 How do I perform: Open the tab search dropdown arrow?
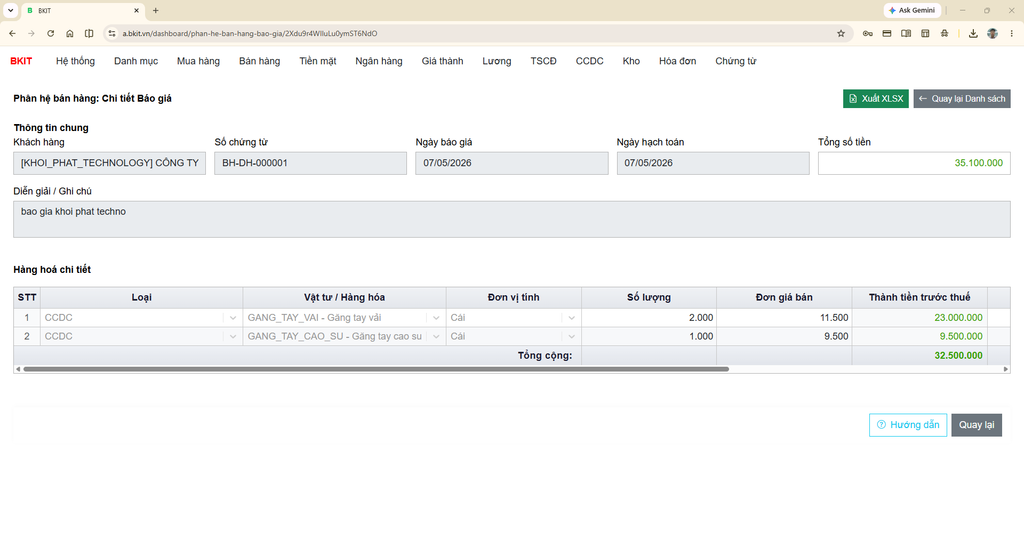(10, 10)
